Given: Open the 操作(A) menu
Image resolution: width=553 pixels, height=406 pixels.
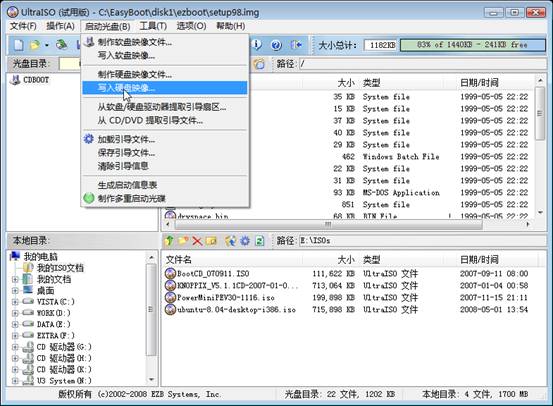Looking at the screenshot, I should pyautogui.click(x=60, y=26).
